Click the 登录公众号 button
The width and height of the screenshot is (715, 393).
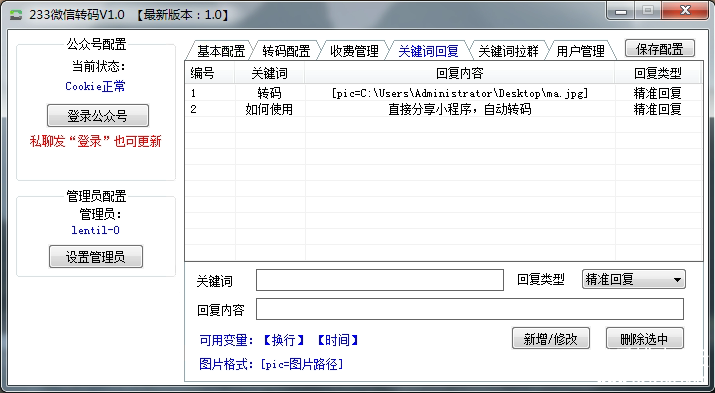tap(98, 116)
